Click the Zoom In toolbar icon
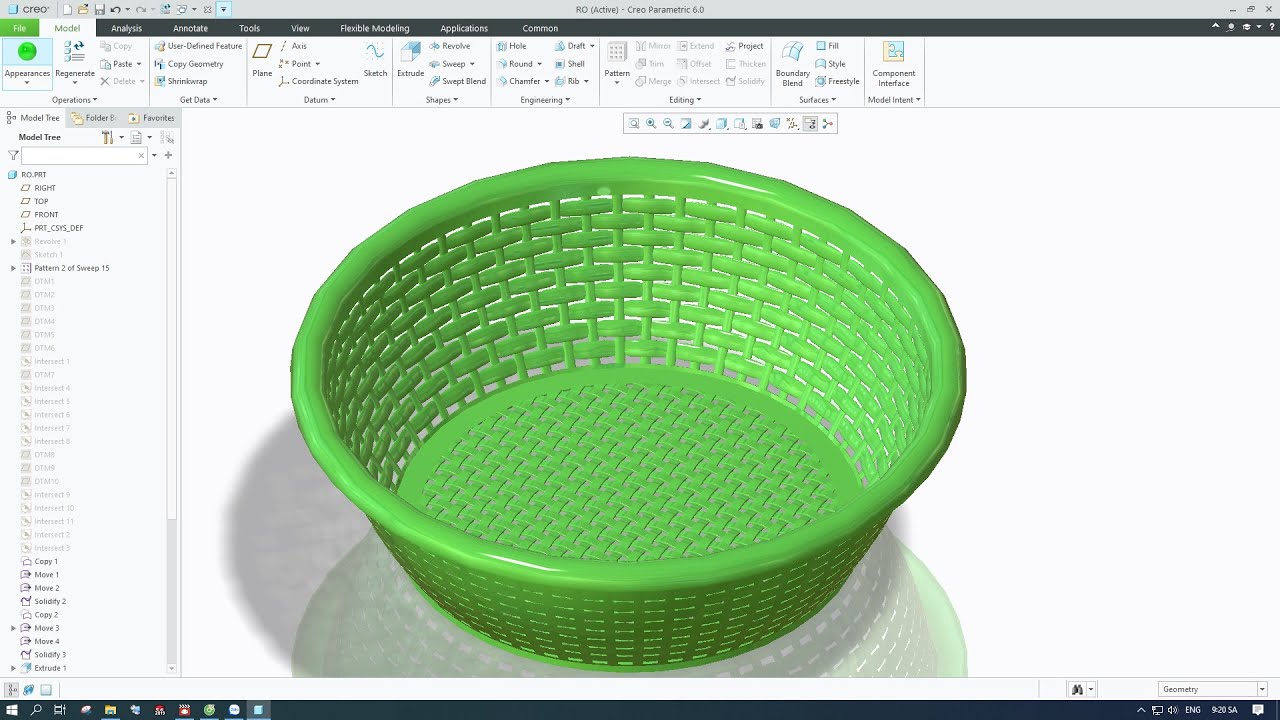The image size is (1280, 720). pos(651,124)
